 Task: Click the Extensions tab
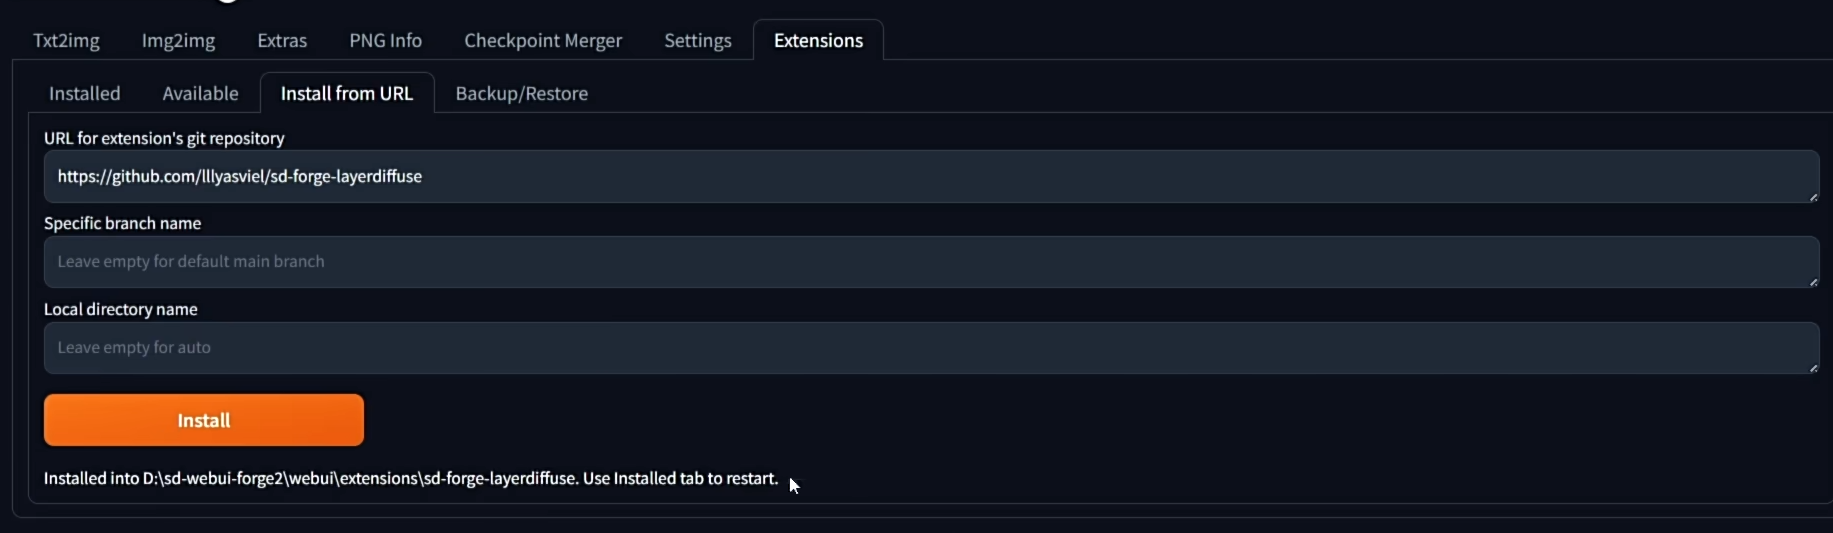point(818,41)
